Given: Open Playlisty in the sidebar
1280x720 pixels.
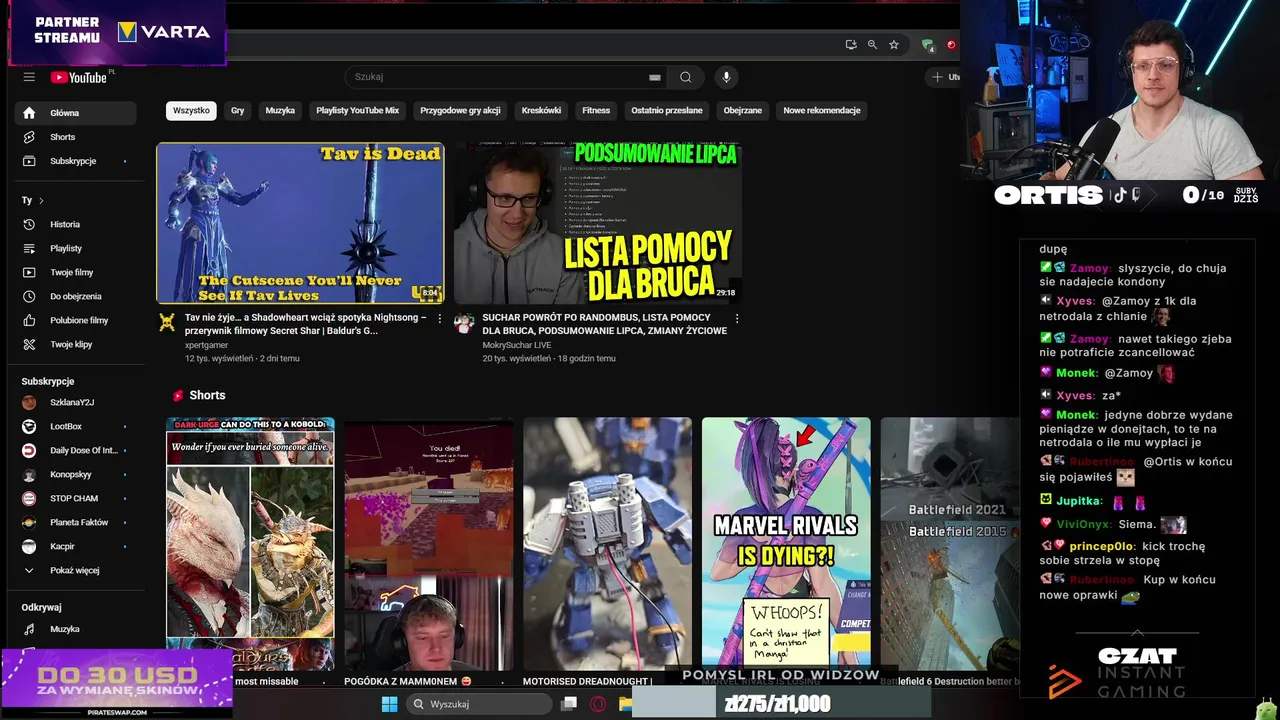Looking at the screenshot, I should pos(75,248).
